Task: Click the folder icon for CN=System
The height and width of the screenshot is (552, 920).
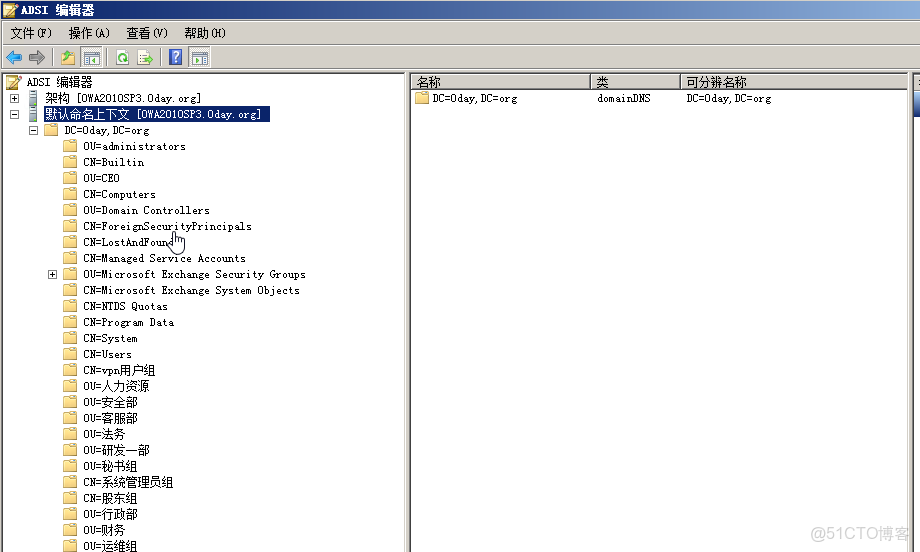Action: 70,338
